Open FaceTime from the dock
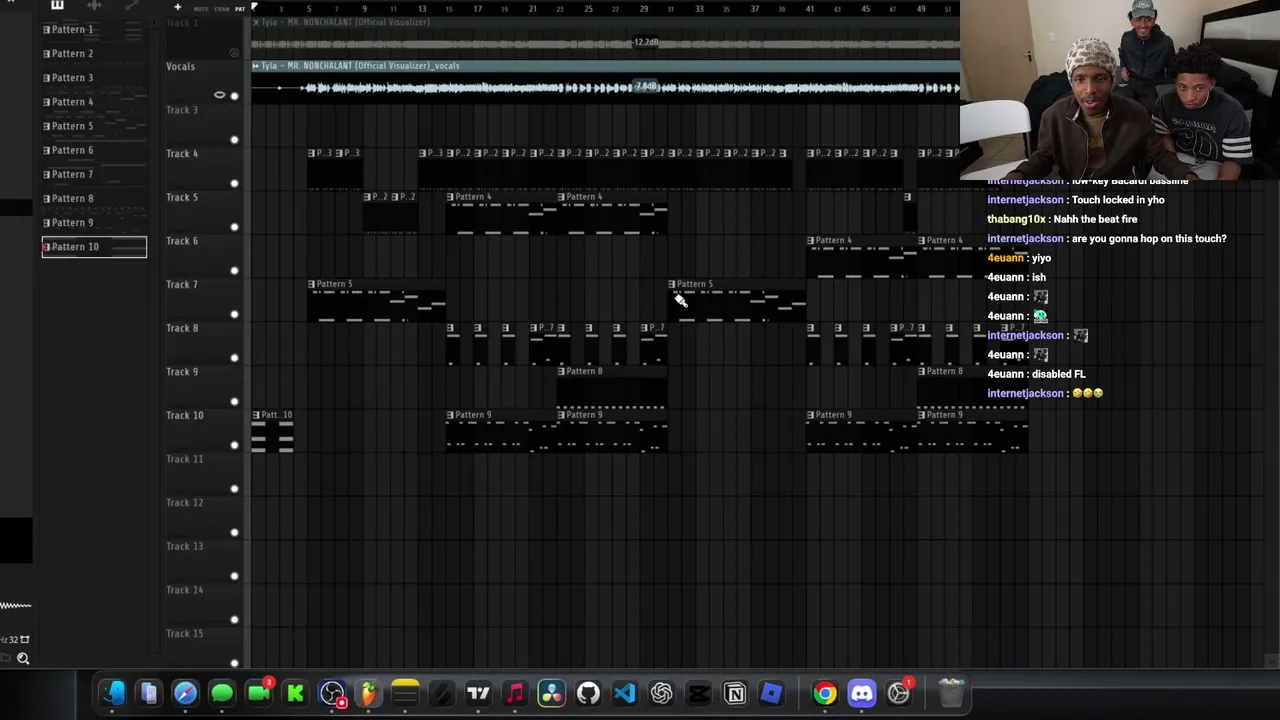The image size is (1280, 720). [x=259, y=693]
